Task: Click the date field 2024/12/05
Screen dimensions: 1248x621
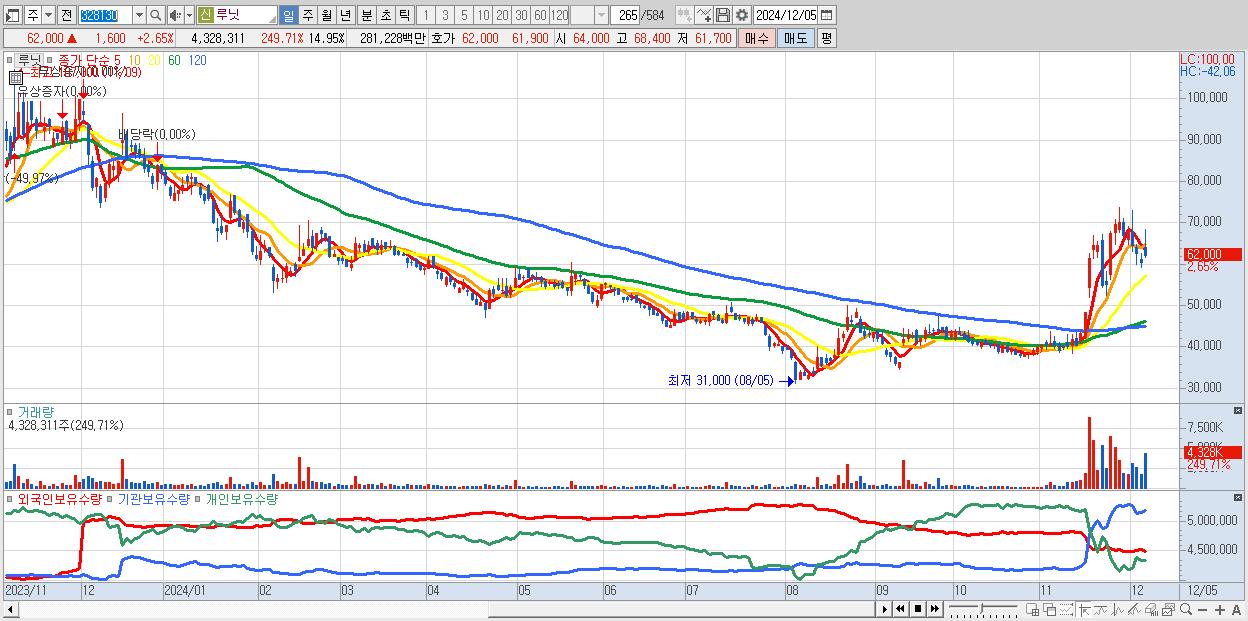Action: tap(786, 15)
